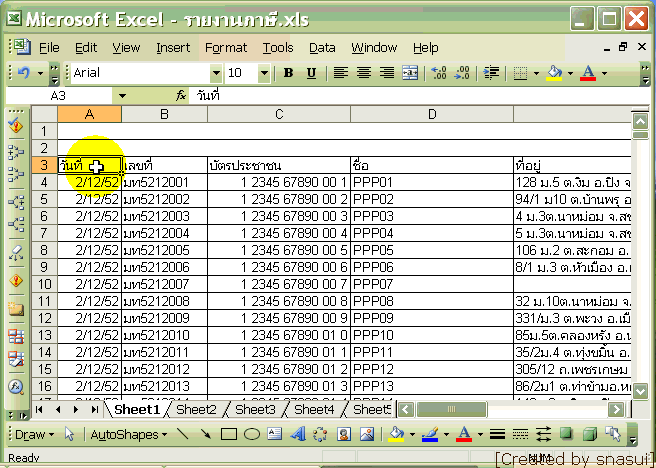Image resolution: width=656 pixels, height=468 pixels.
Task: Select column D header
Action: [x=432, y=114]
